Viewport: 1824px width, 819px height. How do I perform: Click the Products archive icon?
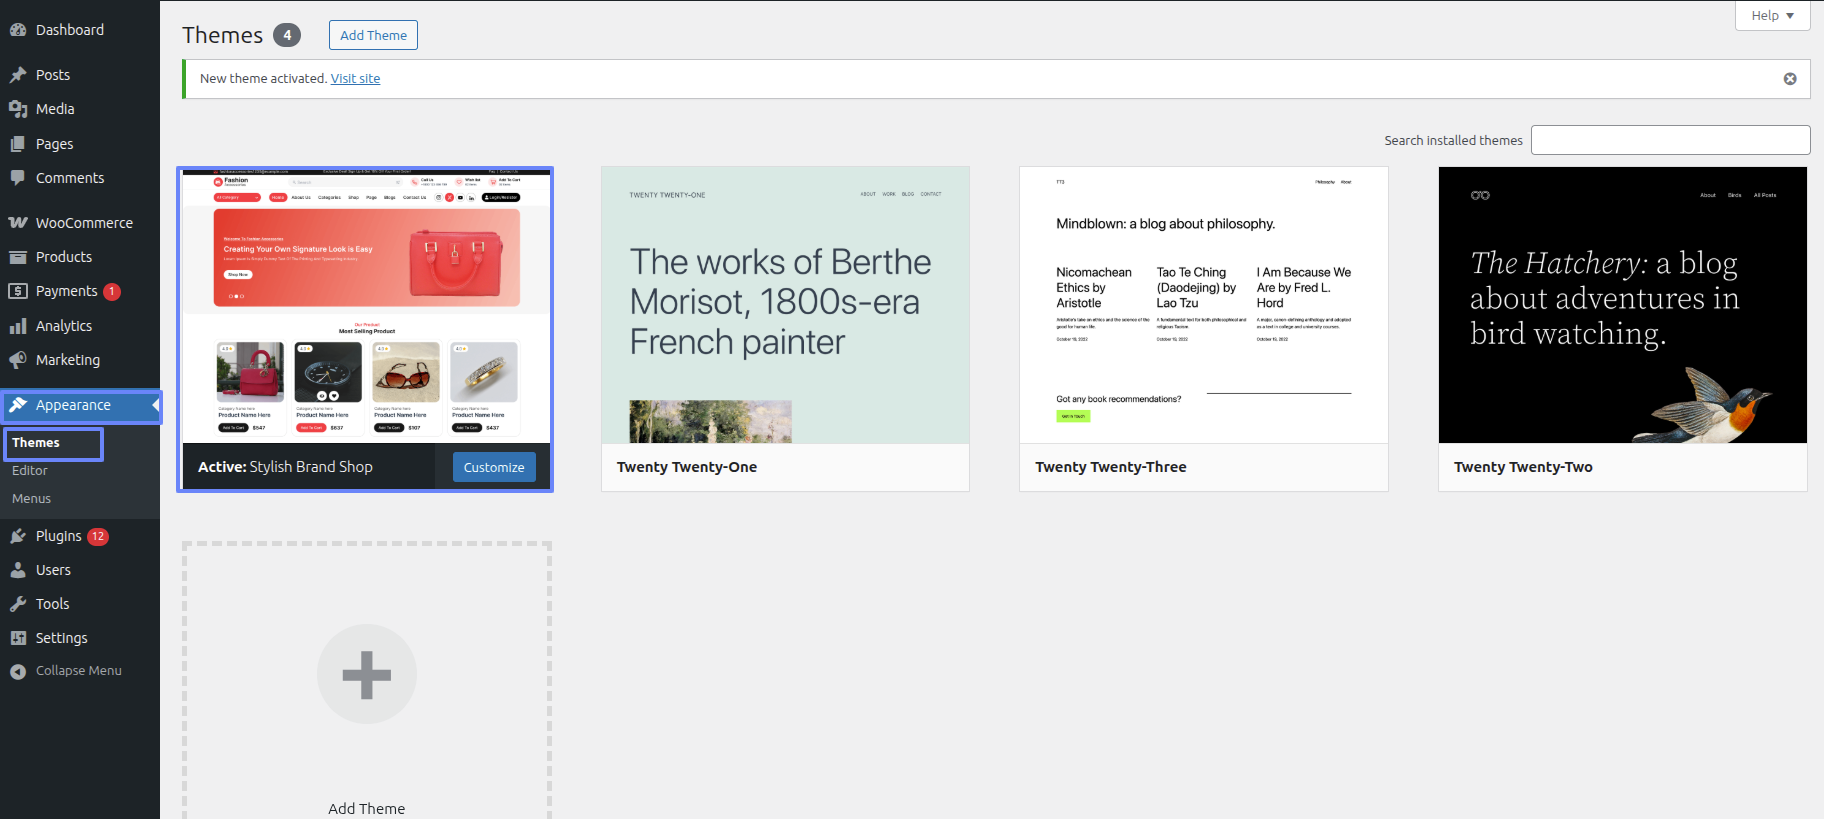tap(18, 257)
